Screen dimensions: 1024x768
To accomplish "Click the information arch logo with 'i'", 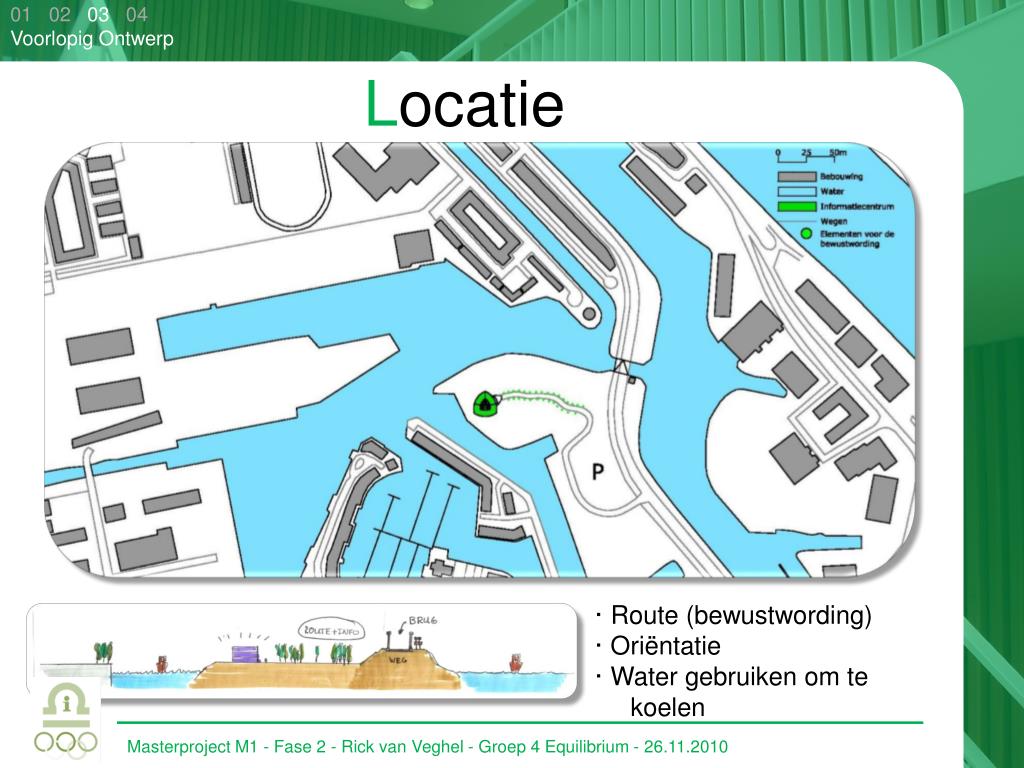I will click(67, 704).
